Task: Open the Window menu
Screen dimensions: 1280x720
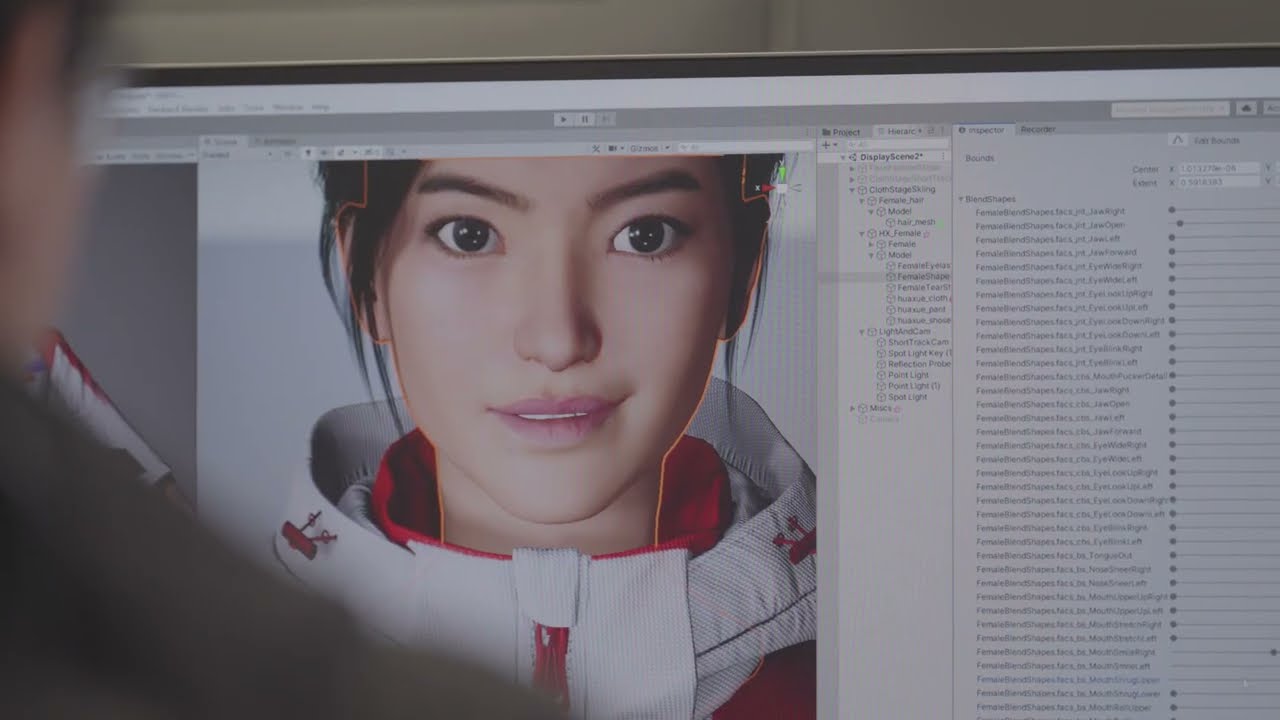Action: 288,106
